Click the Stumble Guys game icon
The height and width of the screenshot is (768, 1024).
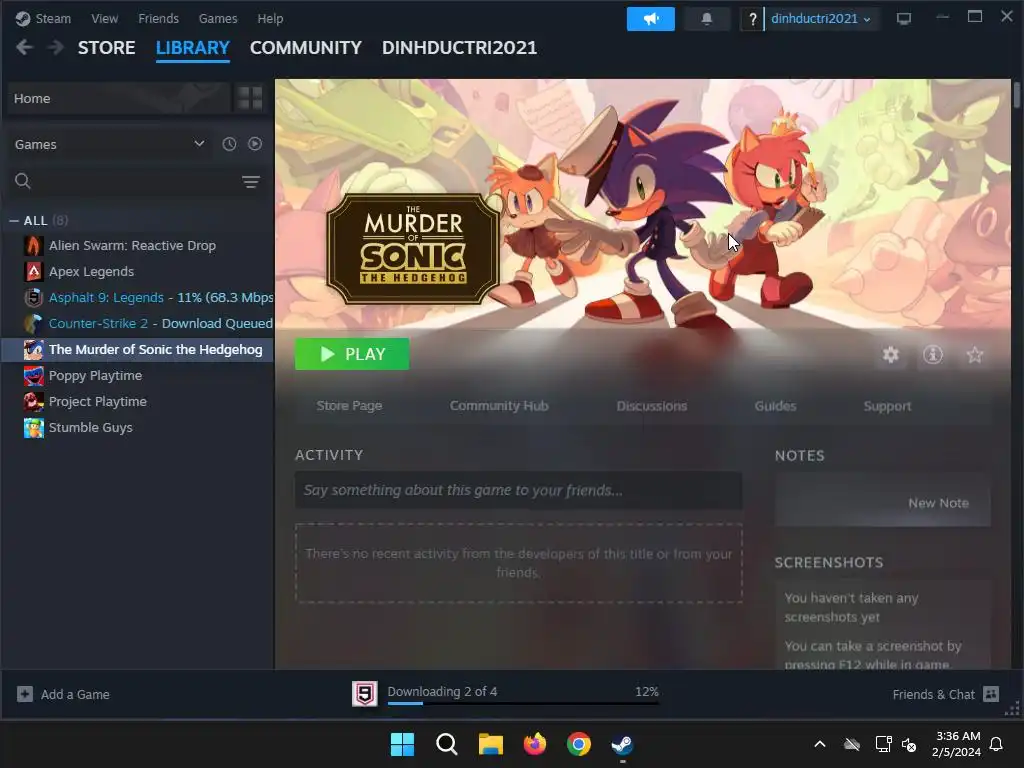point(33,428)
